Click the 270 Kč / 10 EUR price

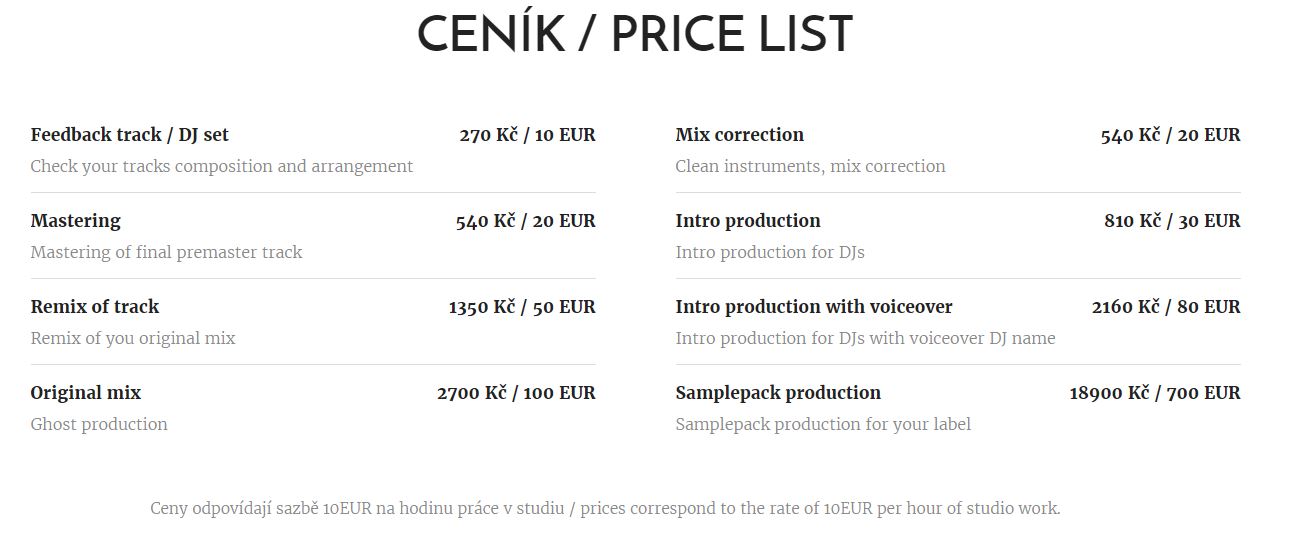pos(527,135)
